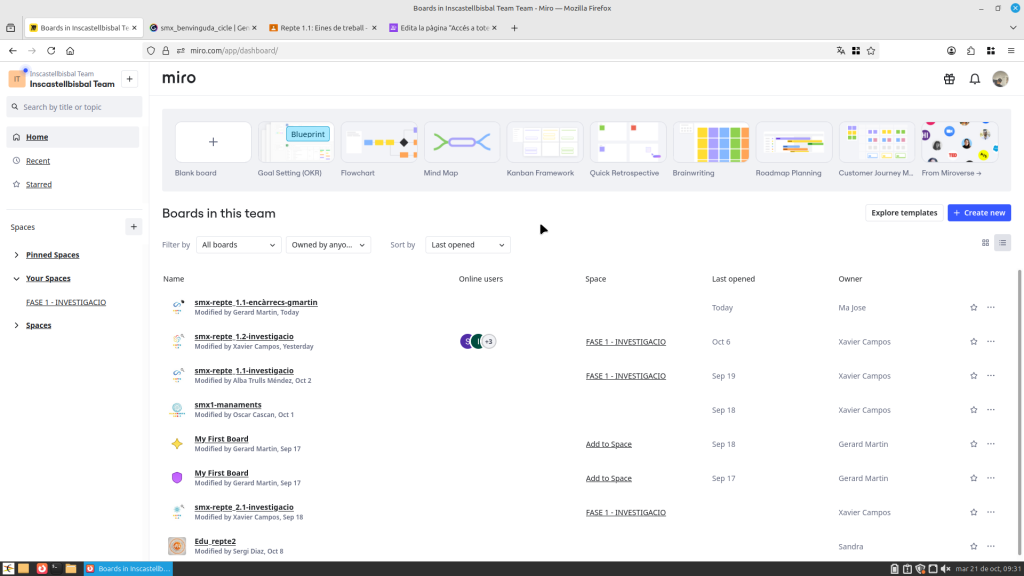This screenshot has width=1024, height=576.
Task: Click the plus icon next to Spaces
Action: tap(134, 227)
